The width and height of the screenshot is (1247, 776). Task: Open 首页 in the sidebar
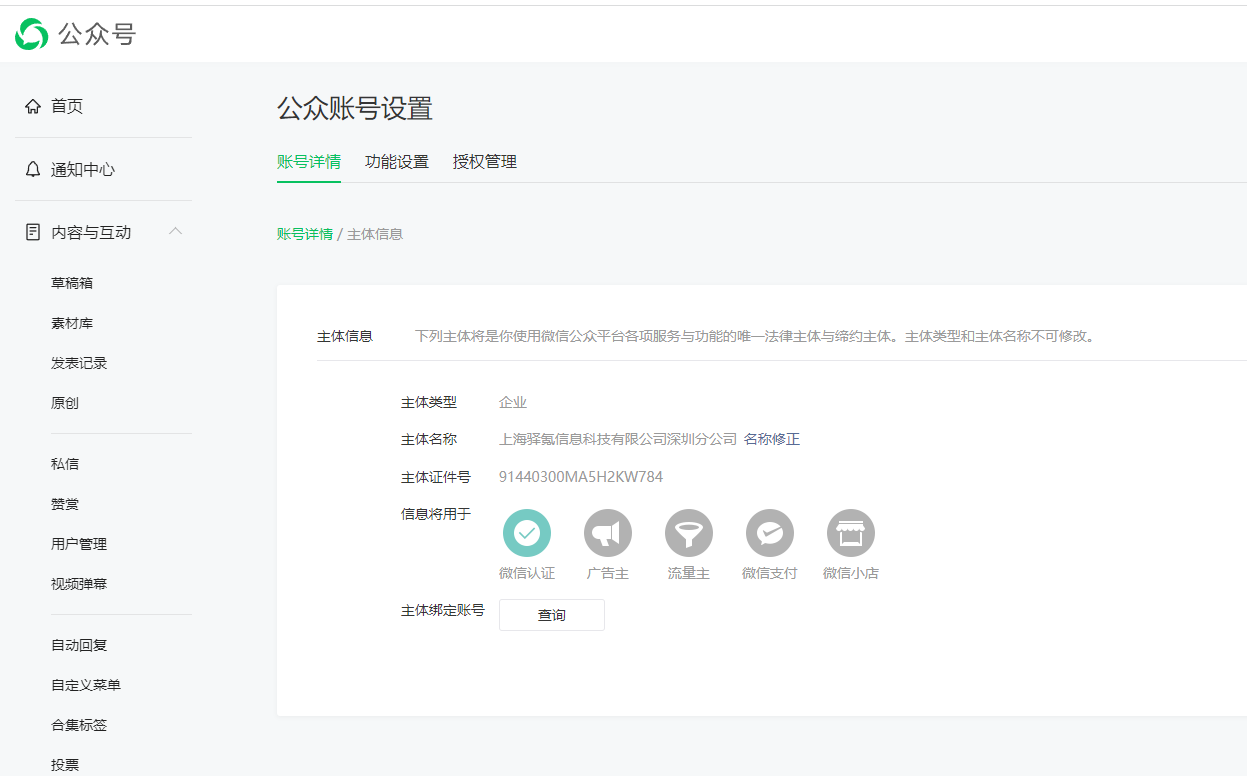click(x=67, y=106)
